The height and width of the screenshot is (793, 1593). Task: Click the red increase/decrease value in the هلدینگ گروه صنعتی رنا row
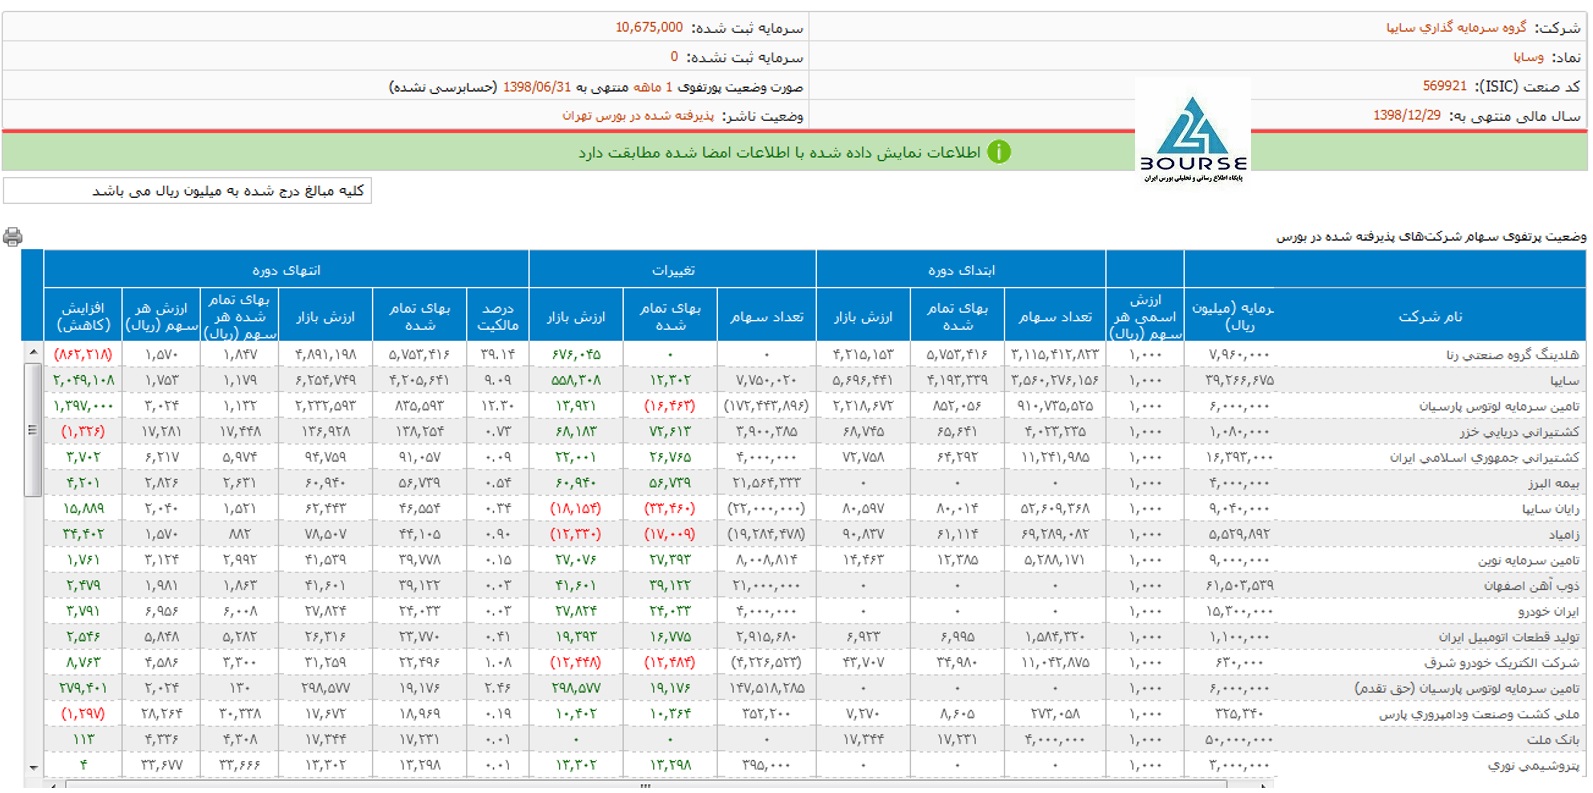pyautogui.click(x=83, y=354)
